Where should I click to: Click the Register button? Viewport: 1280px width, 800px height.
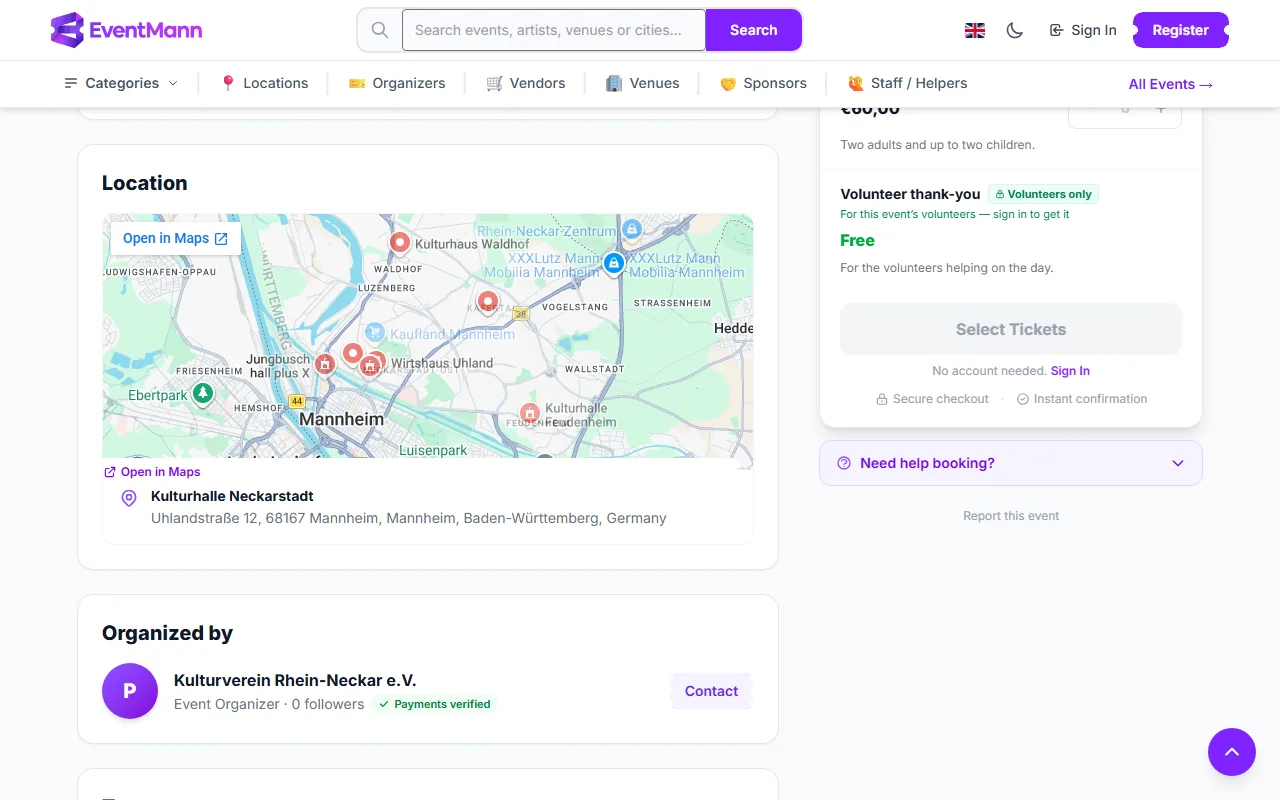[x=1180, y=30]
